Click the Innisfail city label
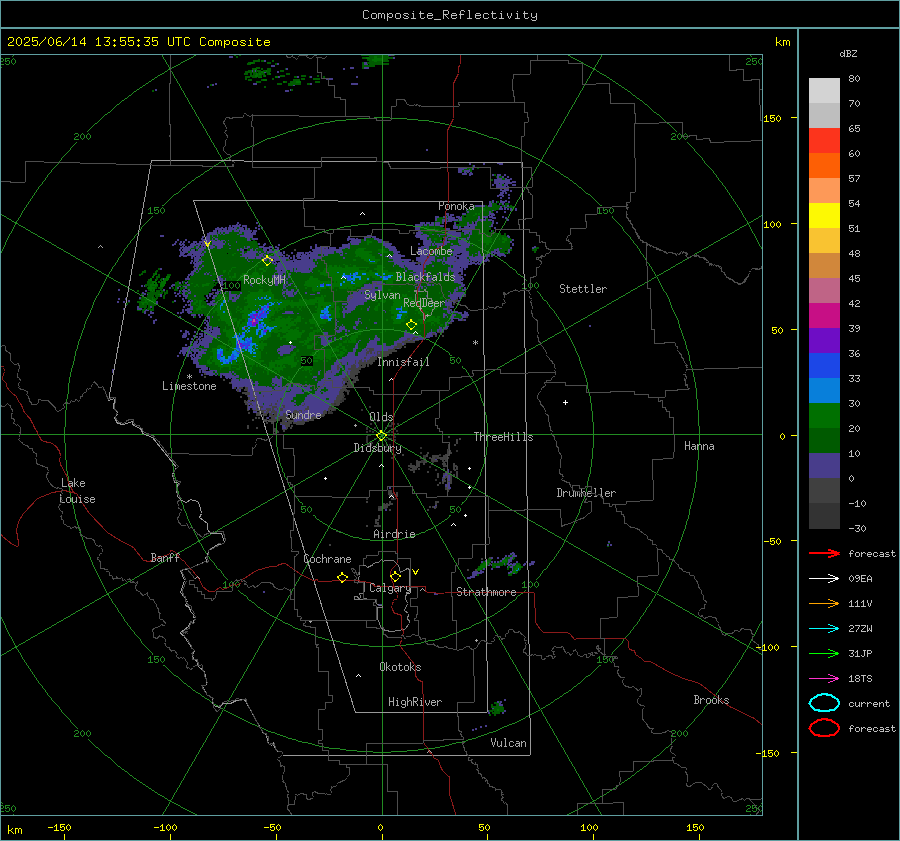 [x=403, y=362]
